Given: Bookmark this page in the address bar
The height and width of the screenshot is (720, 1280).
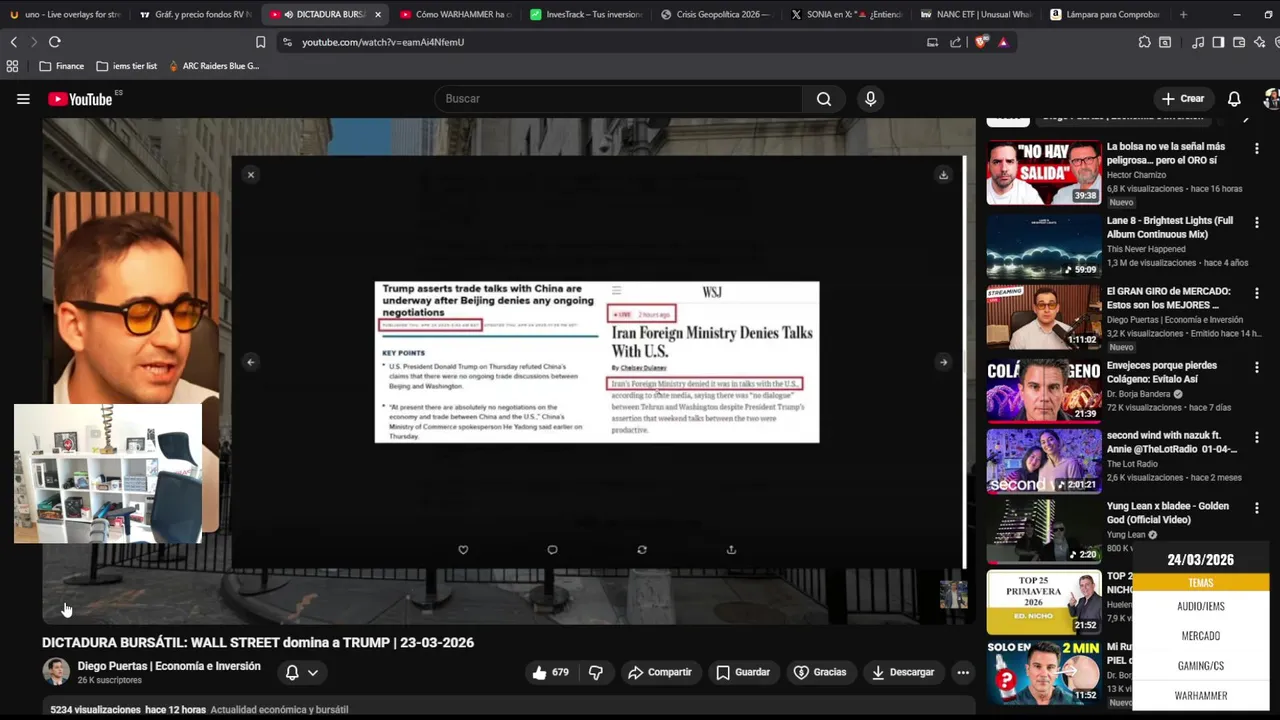Looking at the screenshot, I should 261,42.
